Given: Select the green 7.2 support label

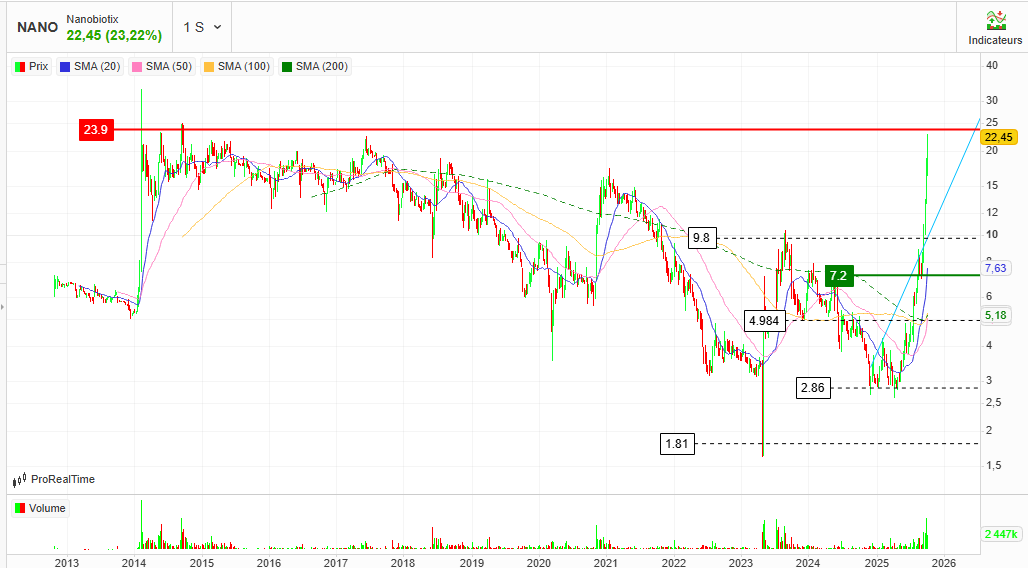Looking at the screenshot, I should (839, 275).
